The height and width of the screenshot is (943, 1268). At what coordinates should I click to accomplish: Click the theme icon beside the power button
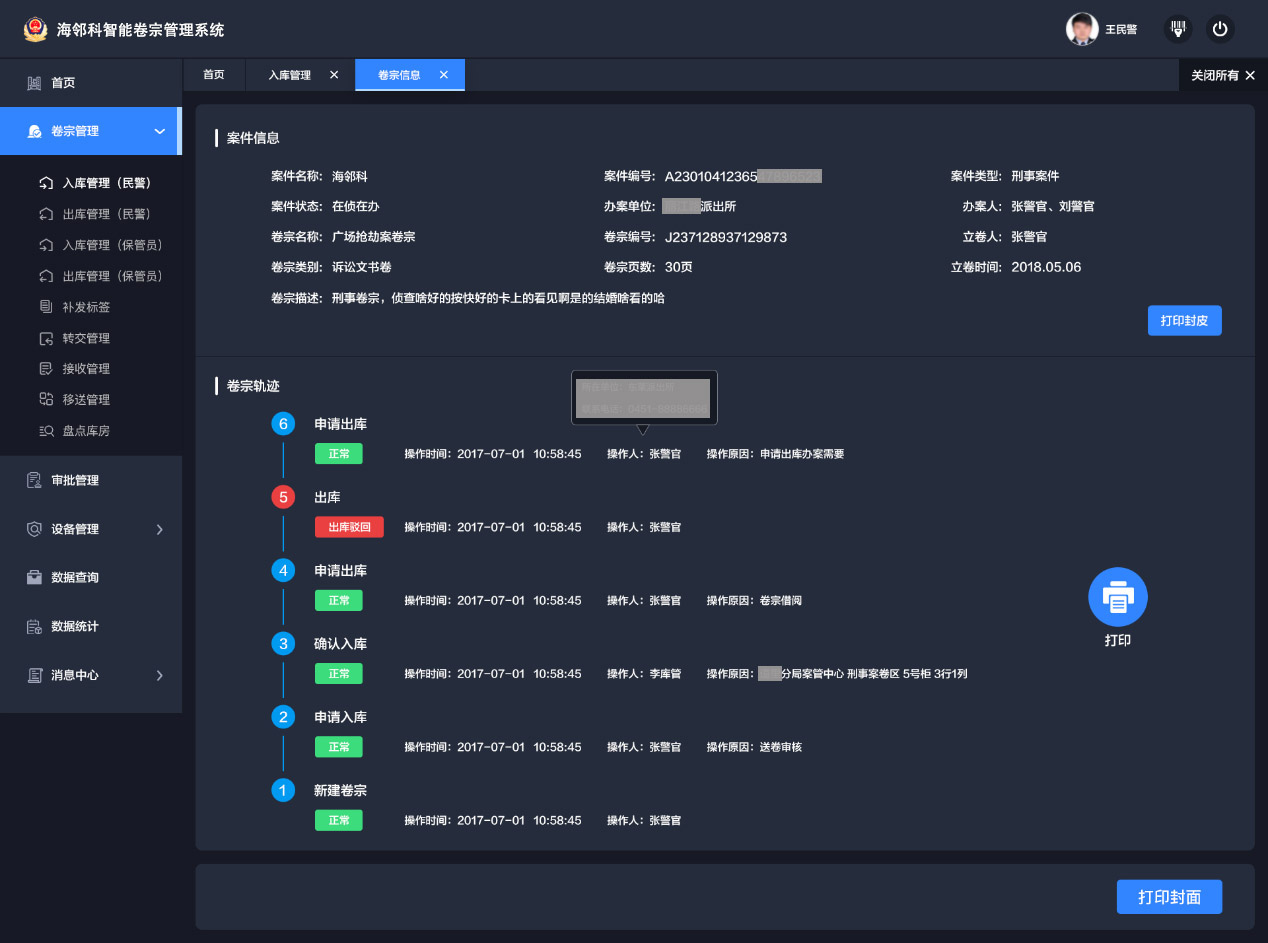1179,29
